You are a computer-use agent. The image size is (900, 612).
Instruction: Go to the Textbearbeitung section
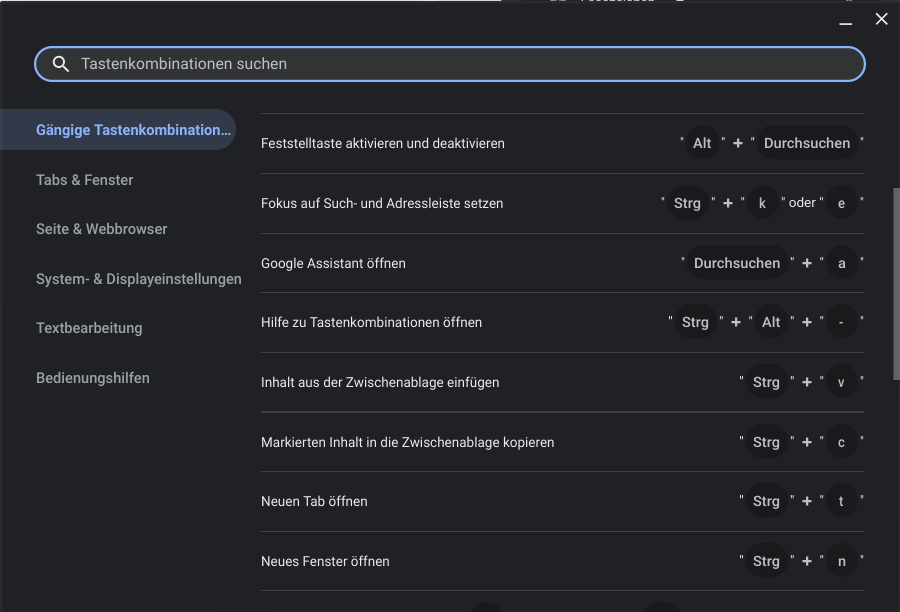[x=89, y=328]
